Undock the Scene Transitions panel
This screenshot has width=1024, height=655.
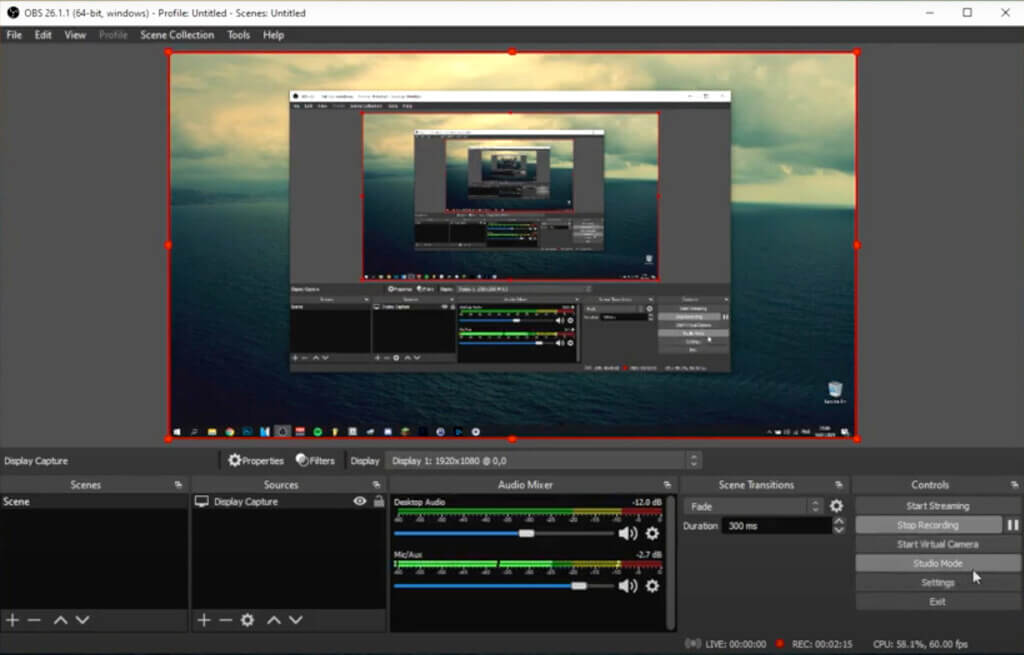839,485
